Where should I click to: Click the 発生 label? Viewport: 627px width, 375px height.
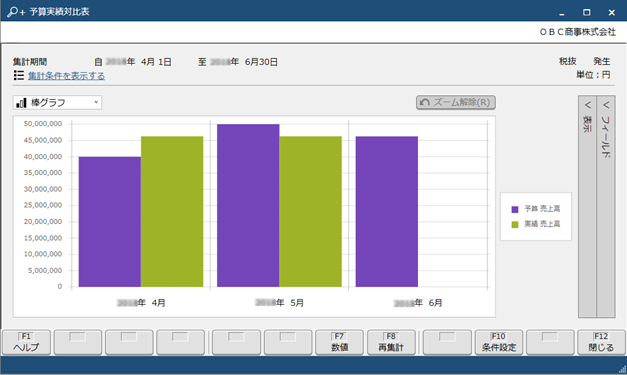pos(601,61)
